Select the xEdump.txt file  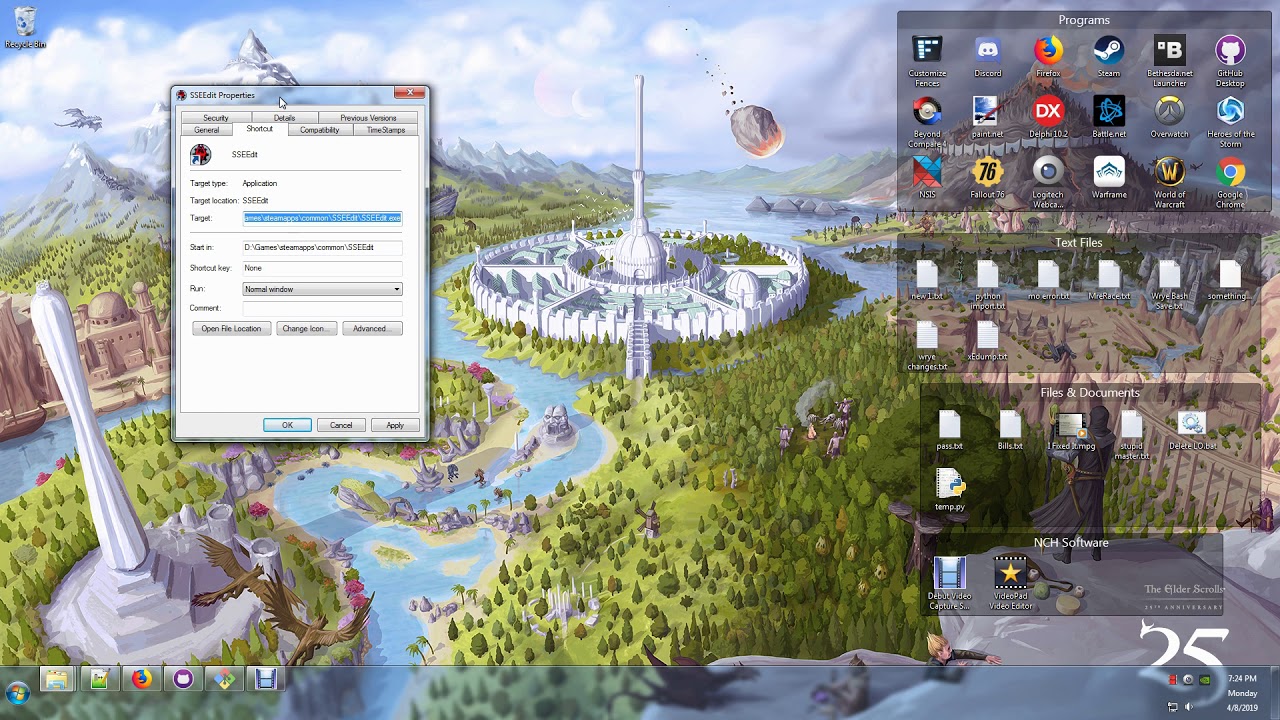click(x=987, y=340)
